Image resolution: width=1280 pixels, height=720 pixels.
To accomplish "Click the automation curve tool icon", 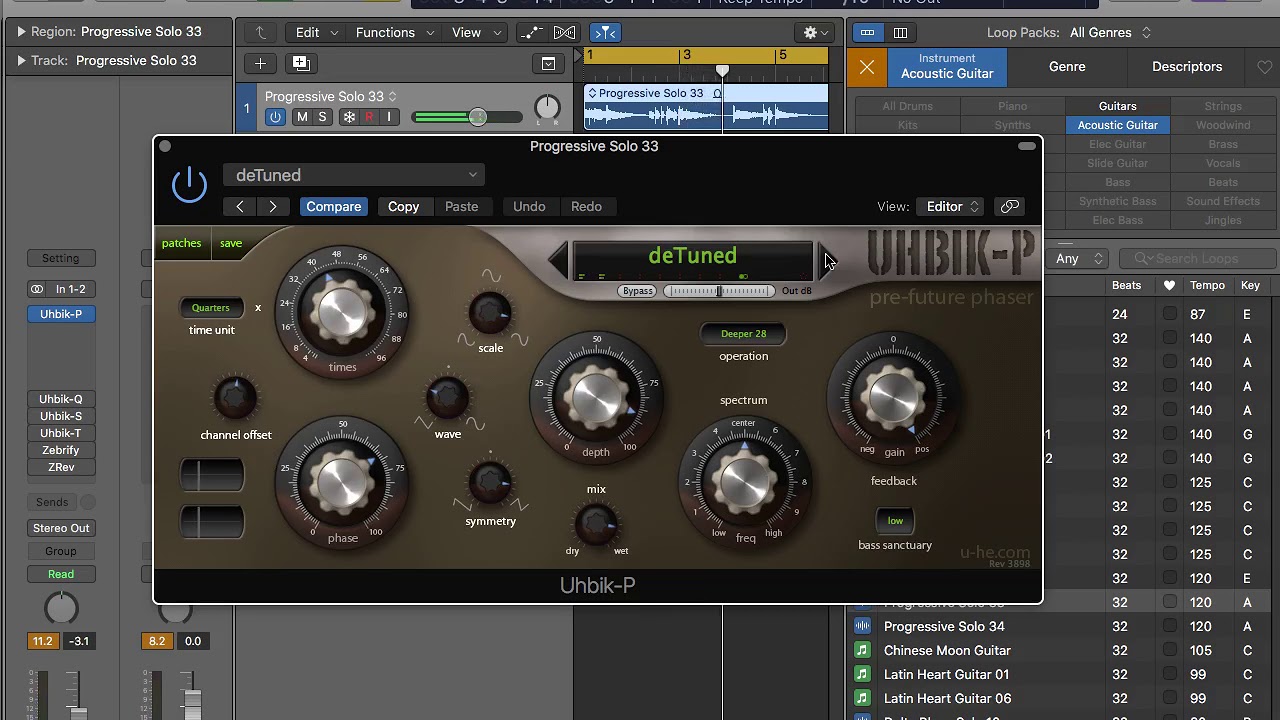I will (x=532, y=32).
